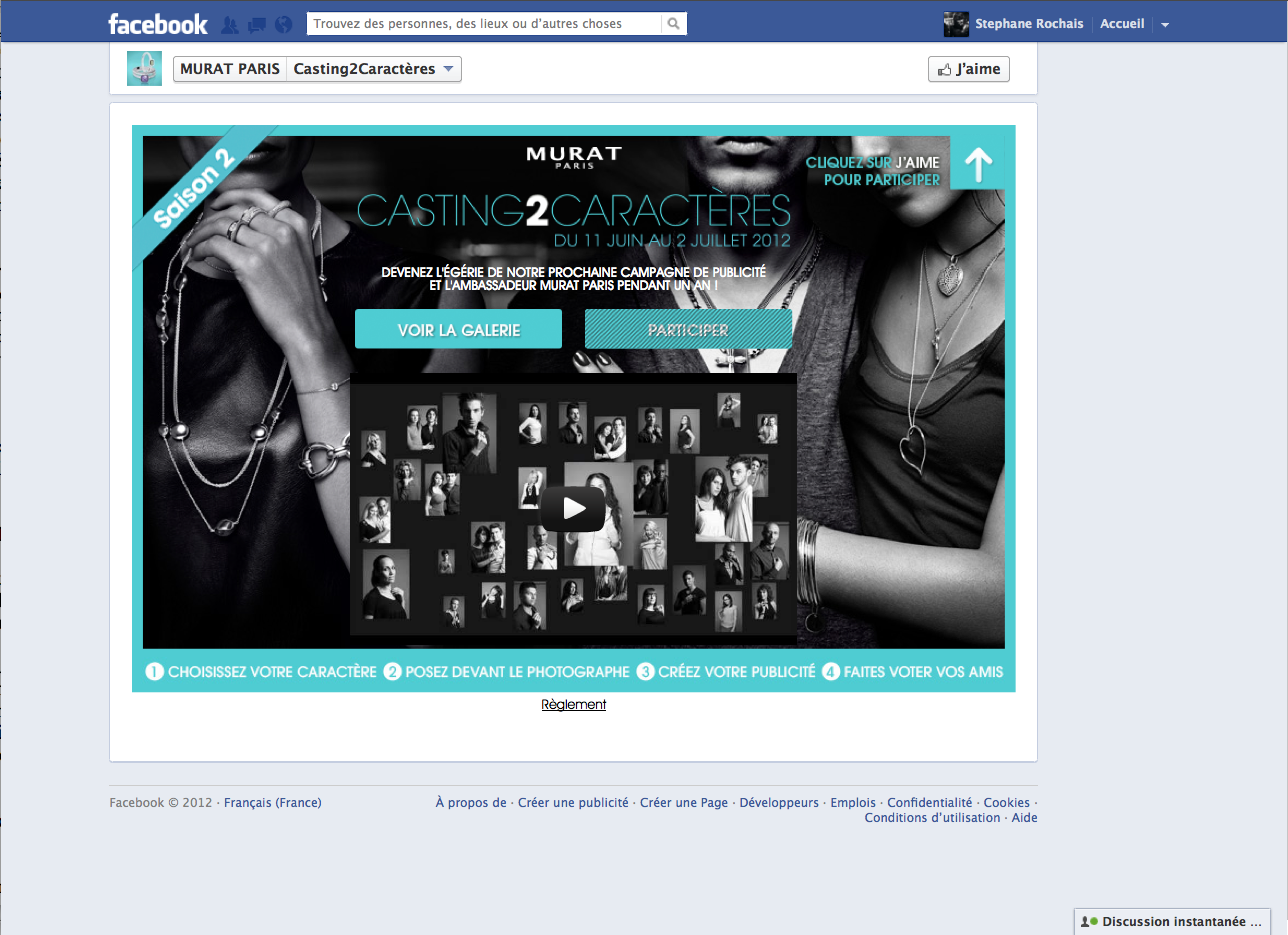The width and height of the screenshot is (1288, 935).
Task: Click the search magnifier button
Action: pyautogui.click(x=674, y=24)
